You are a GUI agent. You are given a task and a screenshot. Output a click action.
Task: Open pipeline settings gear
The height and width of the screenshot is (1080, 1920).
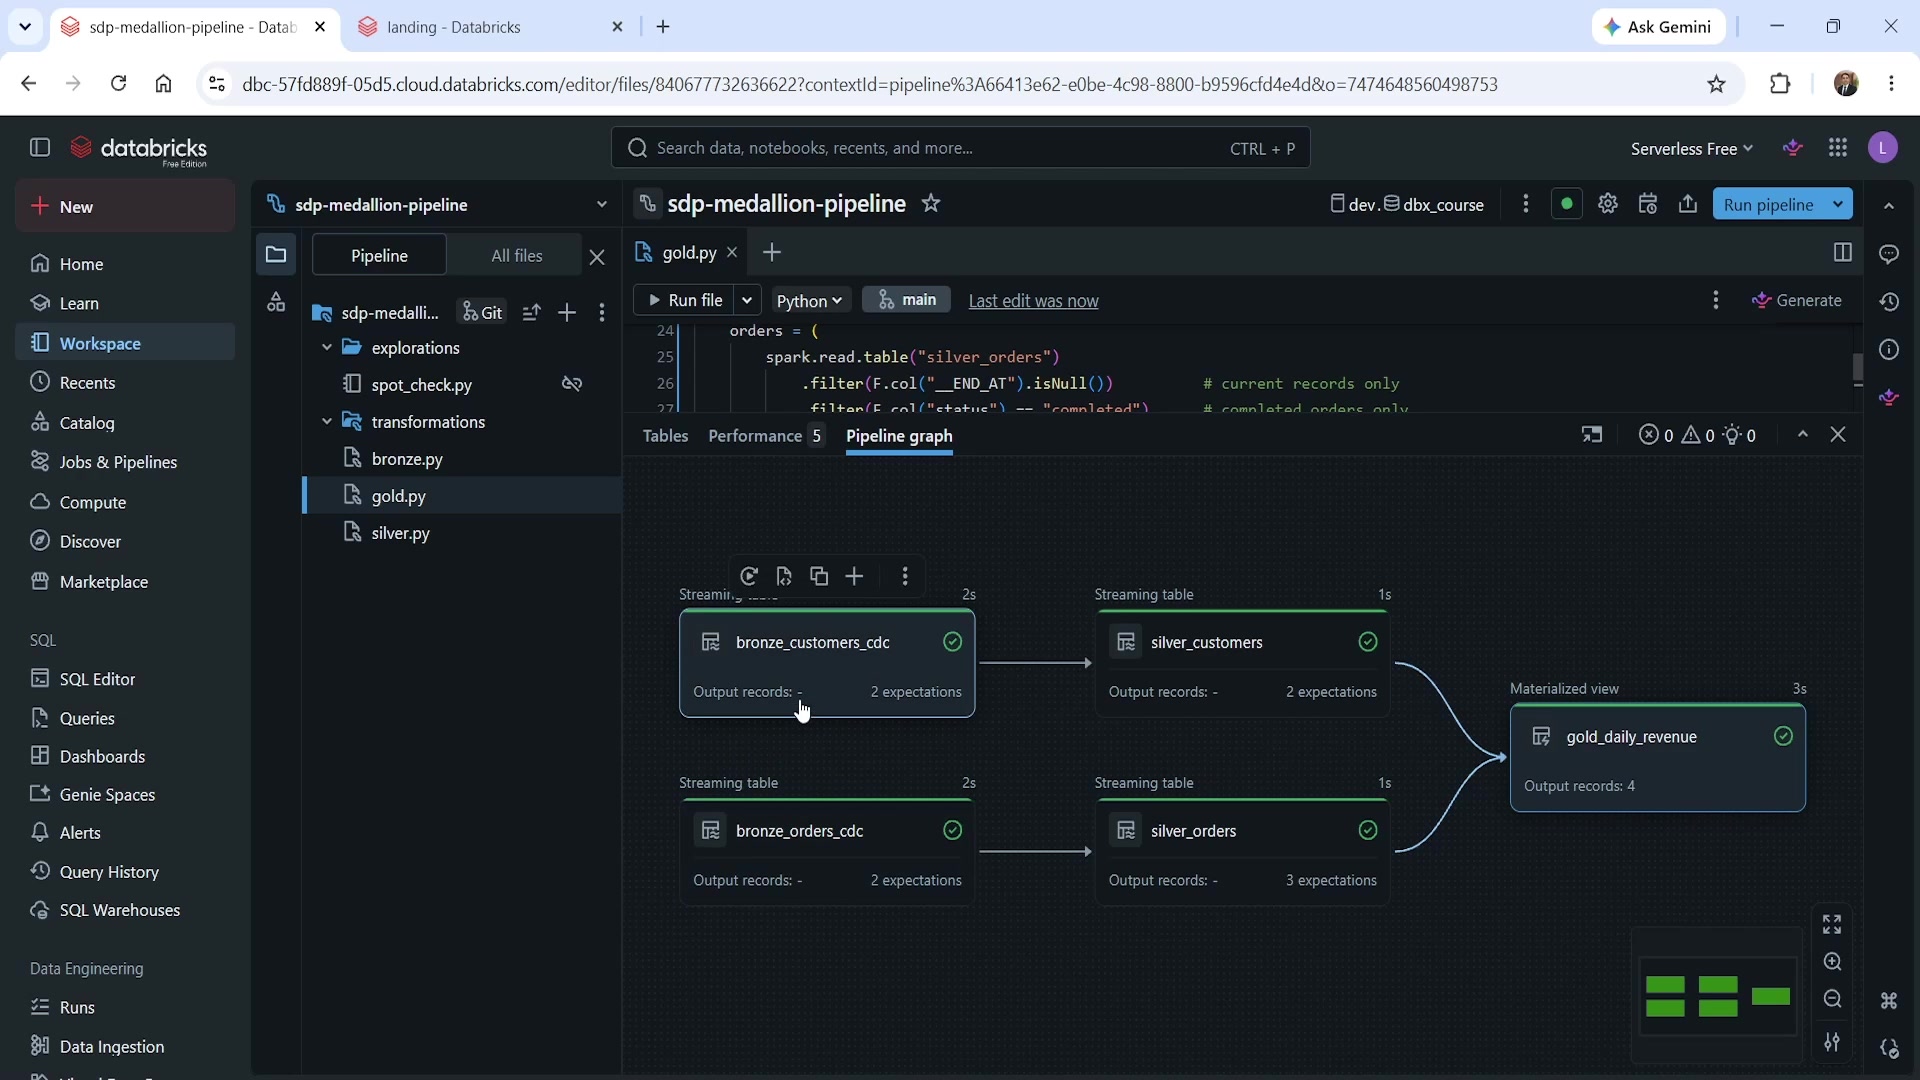pyautogui.click(x=1608, y=204)
